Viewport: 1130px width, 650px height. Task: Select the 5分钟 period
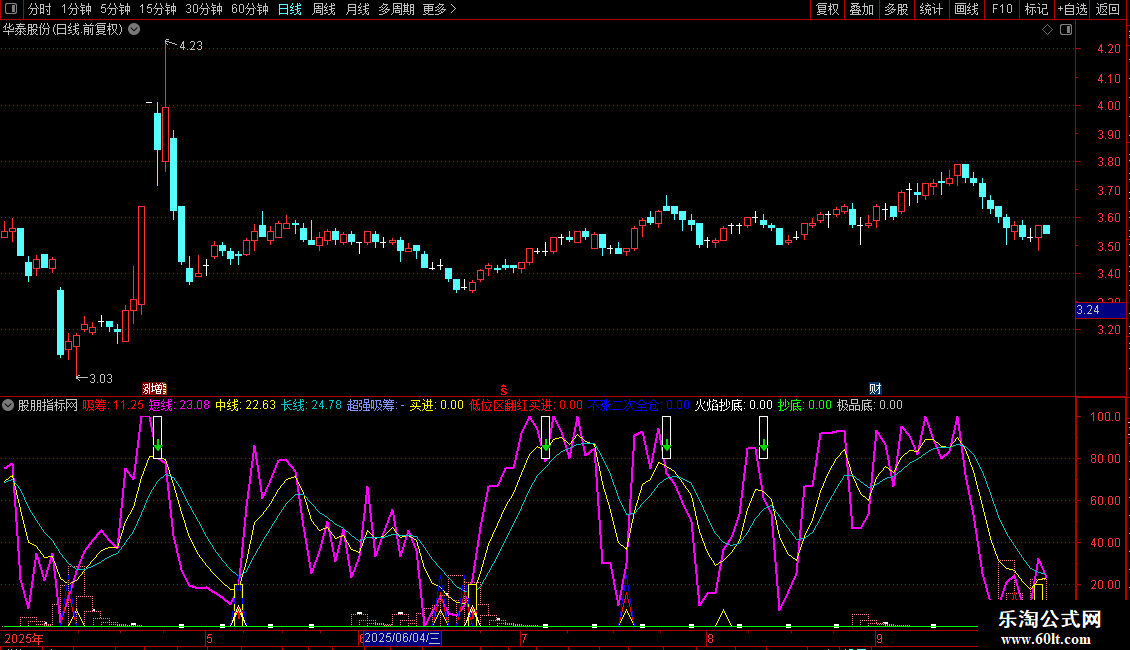[115, 9]
